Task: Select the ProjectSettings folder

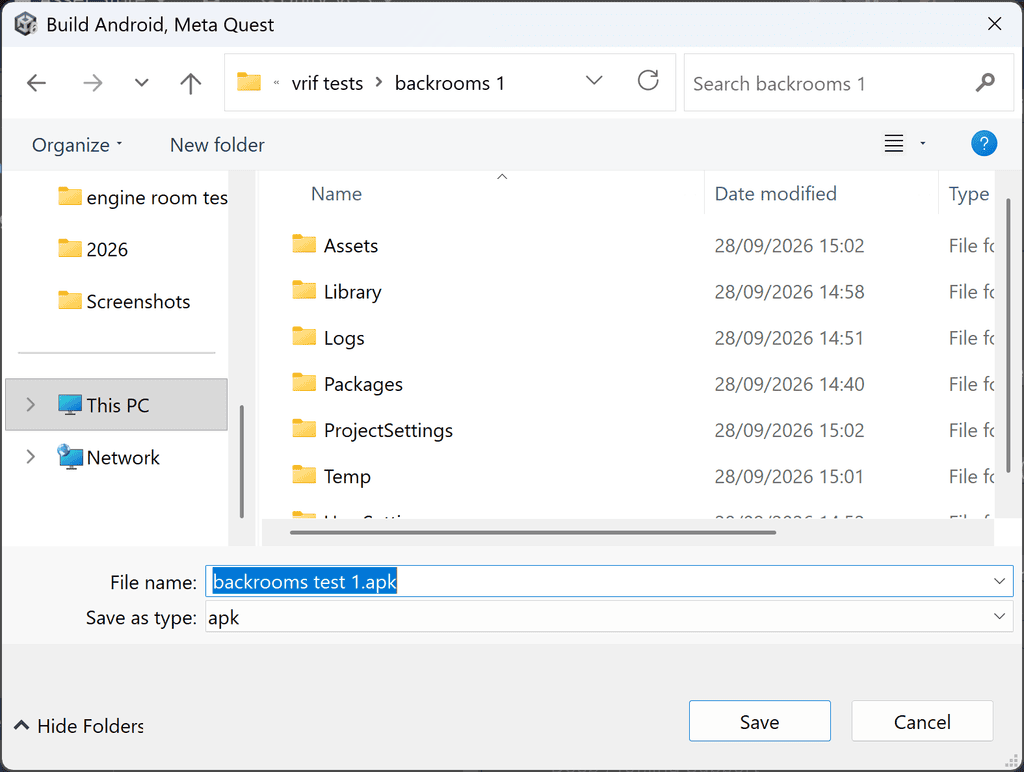Action: (x=388, y=430)
